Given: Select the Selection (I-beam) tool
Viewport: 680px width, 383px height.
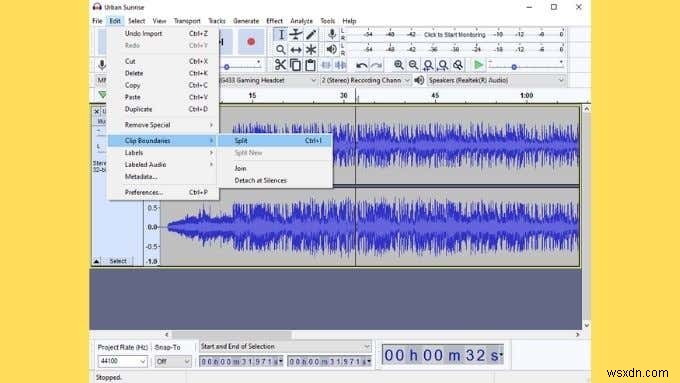Looking at the screenshot, I should click(x=281, y=35).
